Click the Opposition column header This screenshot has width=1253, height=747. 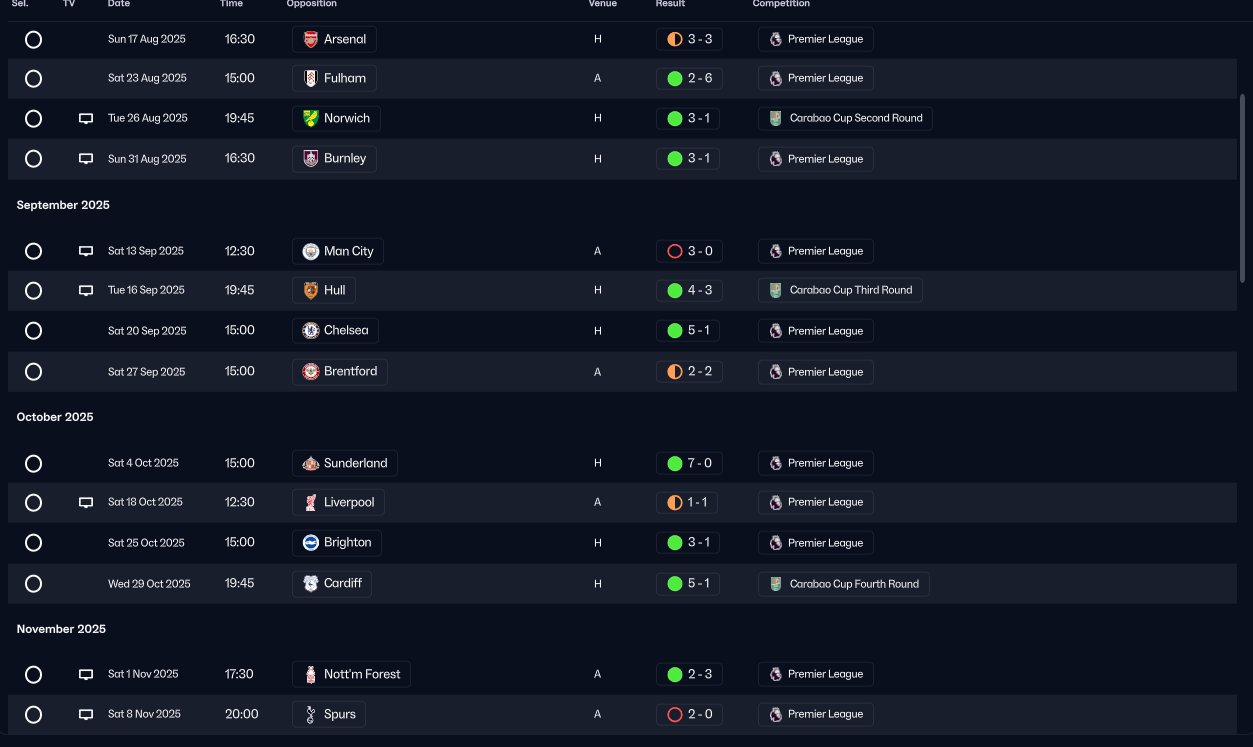pos(311,4)
